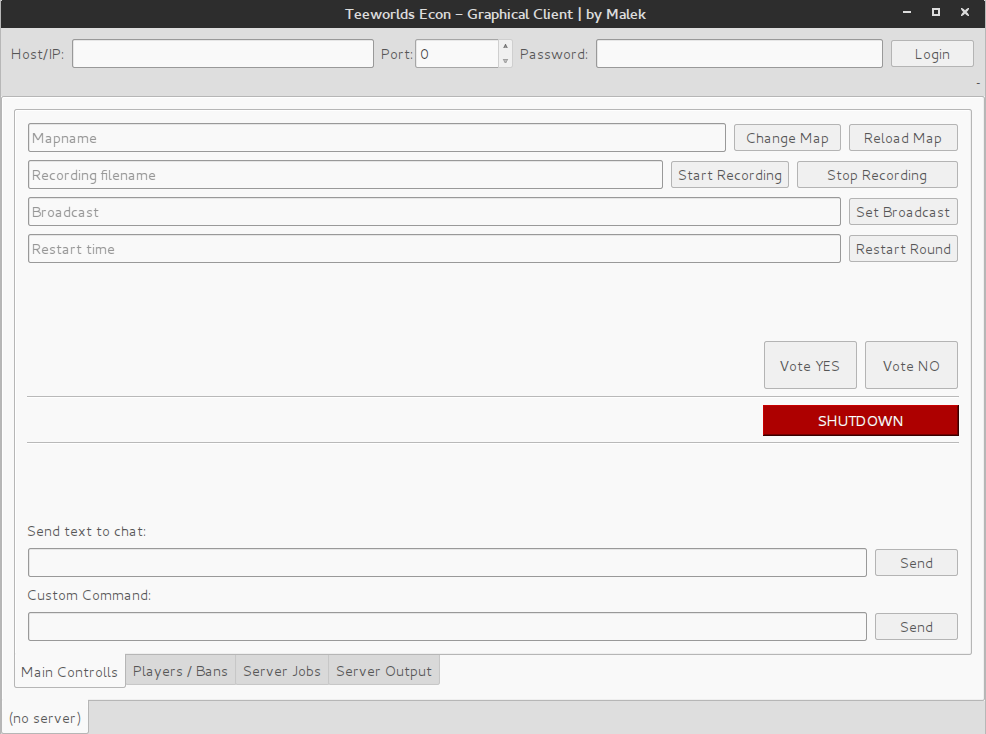Click the Custom Command input field
The image size is (986, 734).
(x=447, y=627)
